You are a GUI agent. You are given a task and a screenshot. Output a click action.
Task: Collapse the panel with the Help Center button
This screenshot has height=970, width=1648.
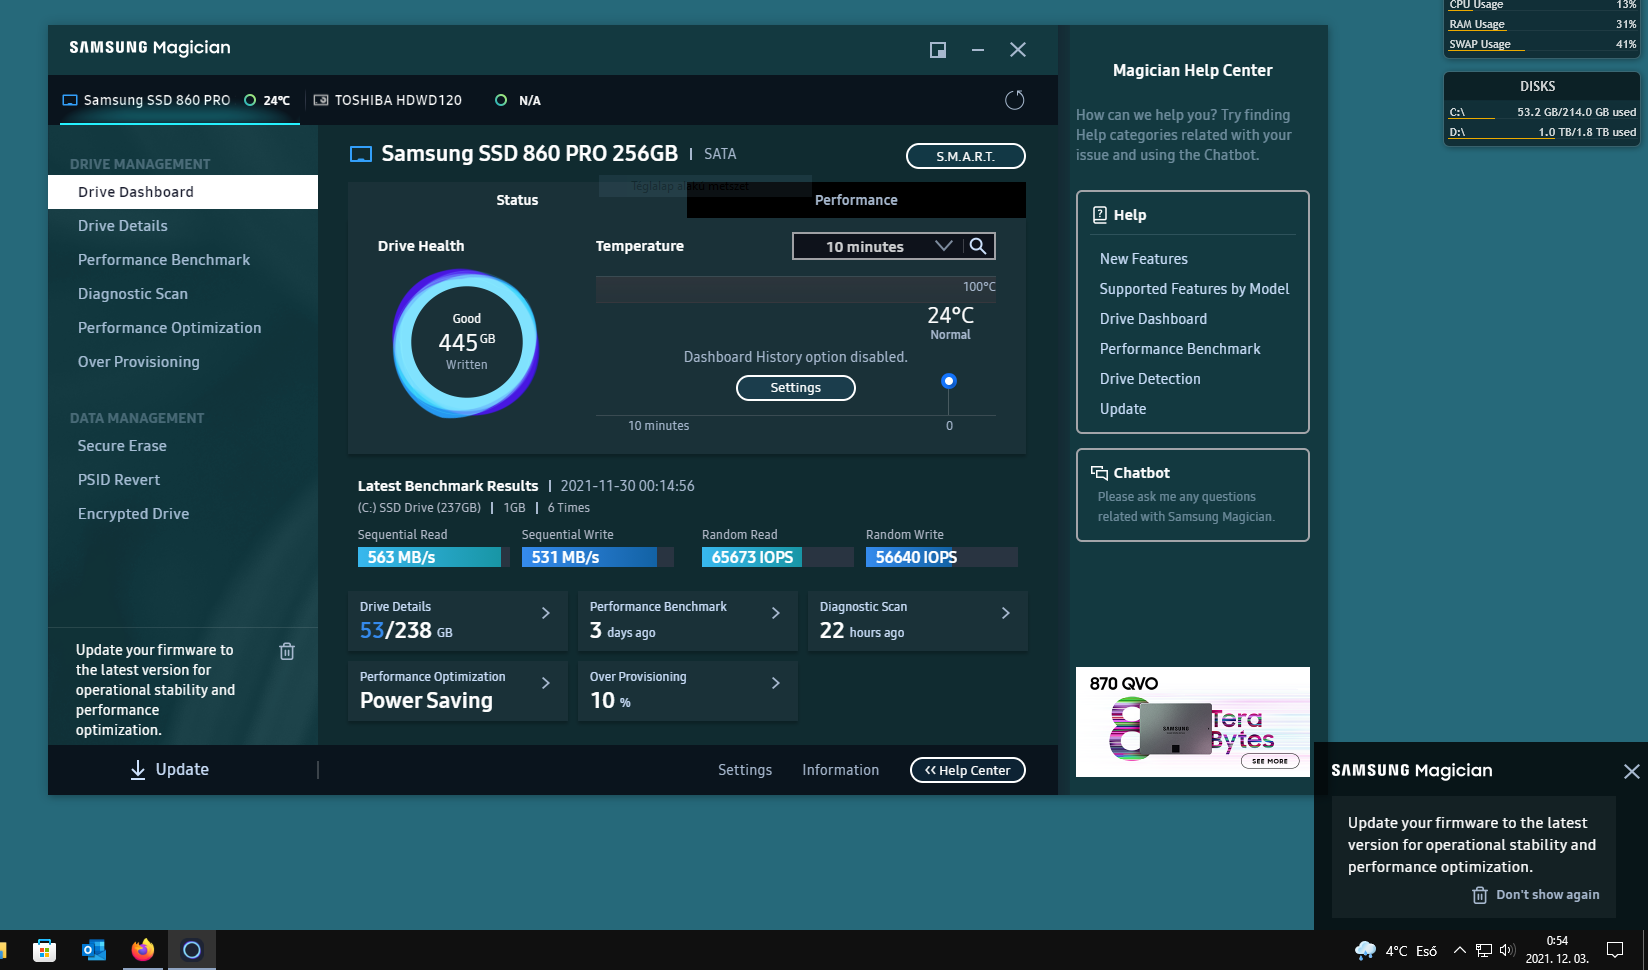[968, 770]
